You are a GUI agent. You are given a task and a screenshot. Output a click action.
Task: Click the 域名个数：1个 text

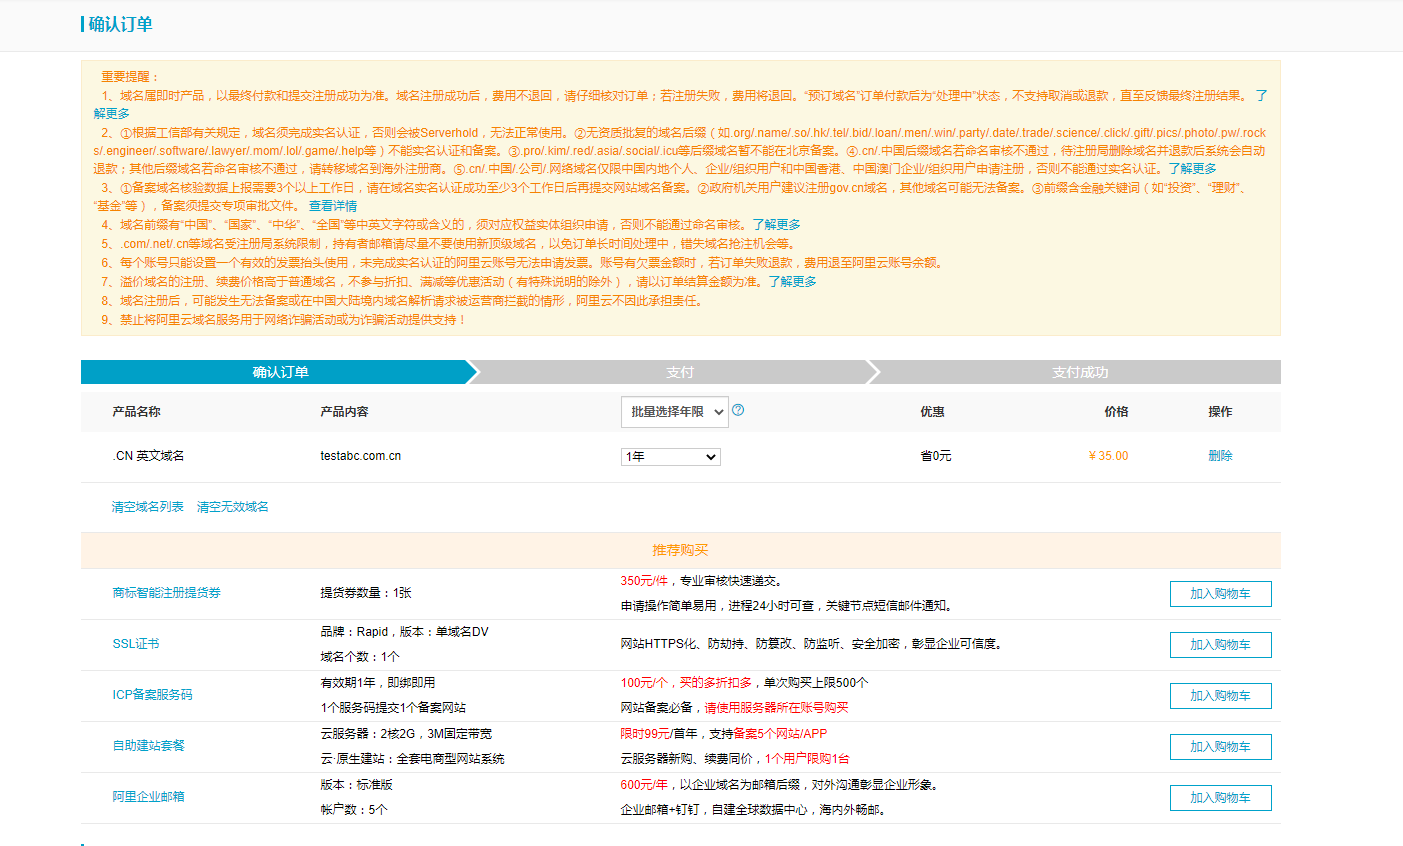(360, 657)
